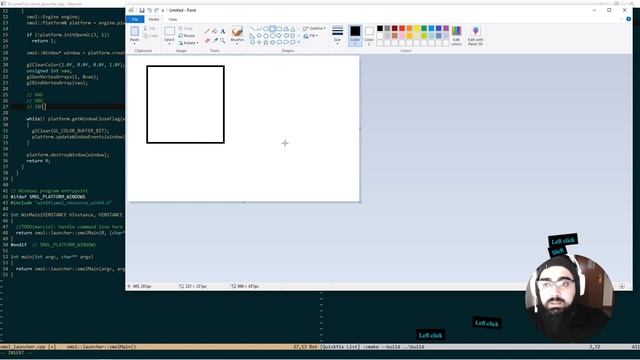Select the Line shape in Shapes gallery
Viewport: 640px width, 360px height.
[252, 29]
